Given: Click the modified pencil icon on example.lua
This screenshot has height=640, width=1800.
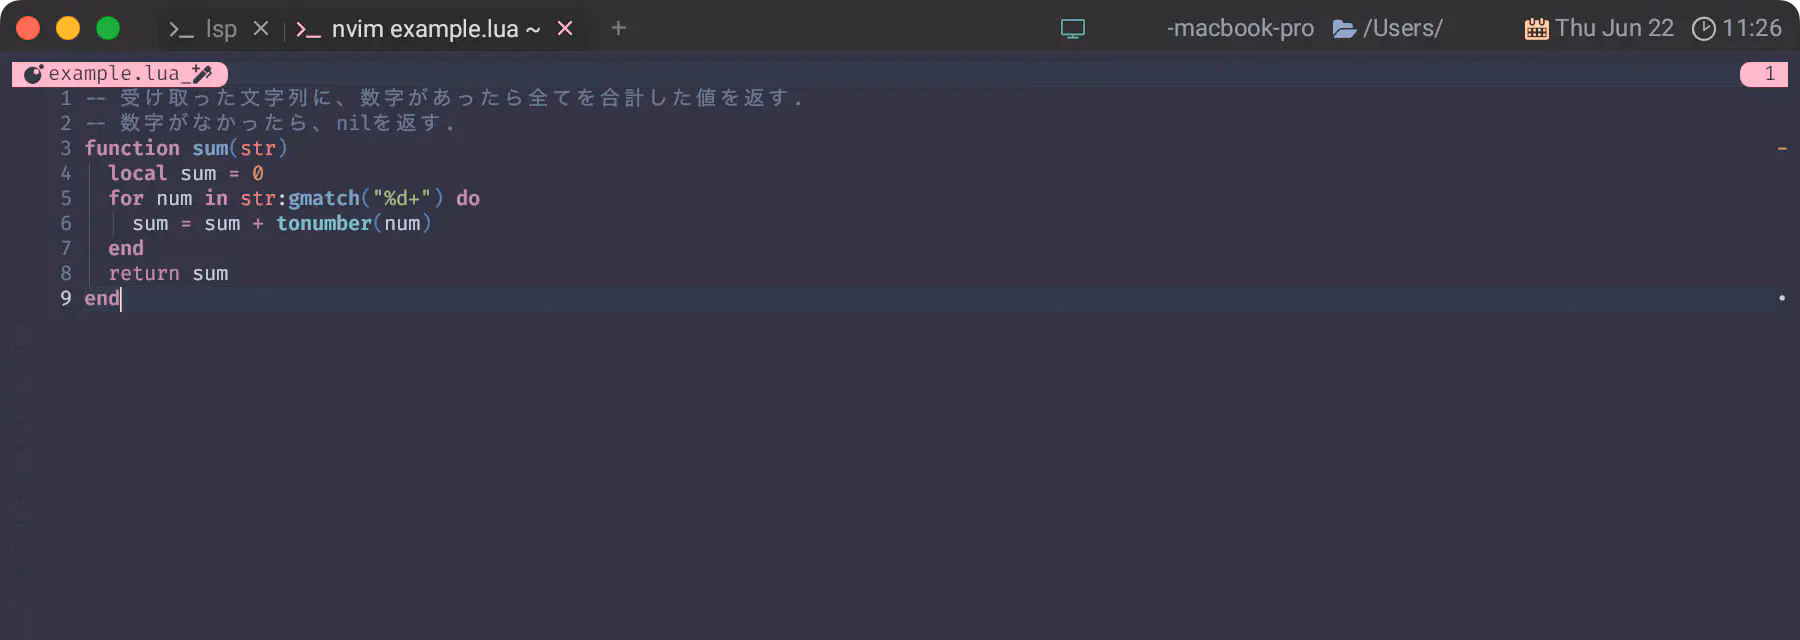Looking at the screenshot, I should [202, 74].
